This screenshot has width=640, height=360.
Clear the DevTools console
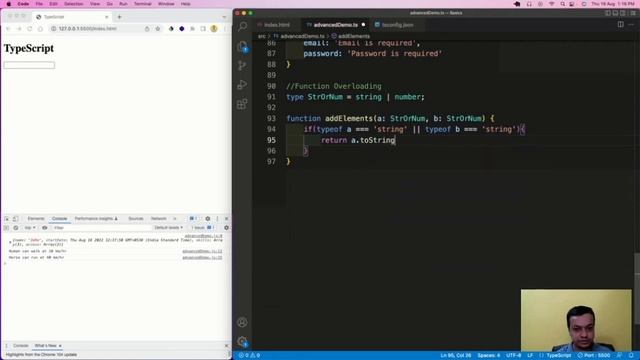click(x=16, y=228)
